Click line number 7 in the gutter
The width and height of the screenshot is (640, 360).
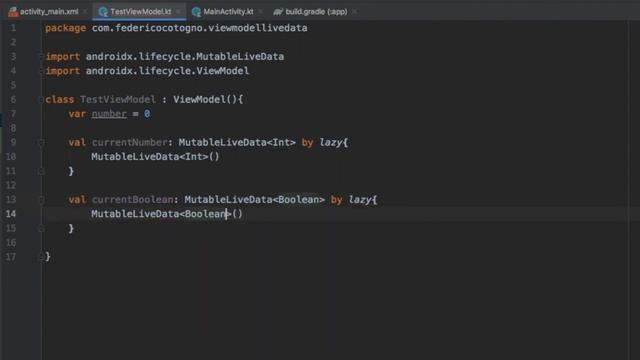click(13, 114)
